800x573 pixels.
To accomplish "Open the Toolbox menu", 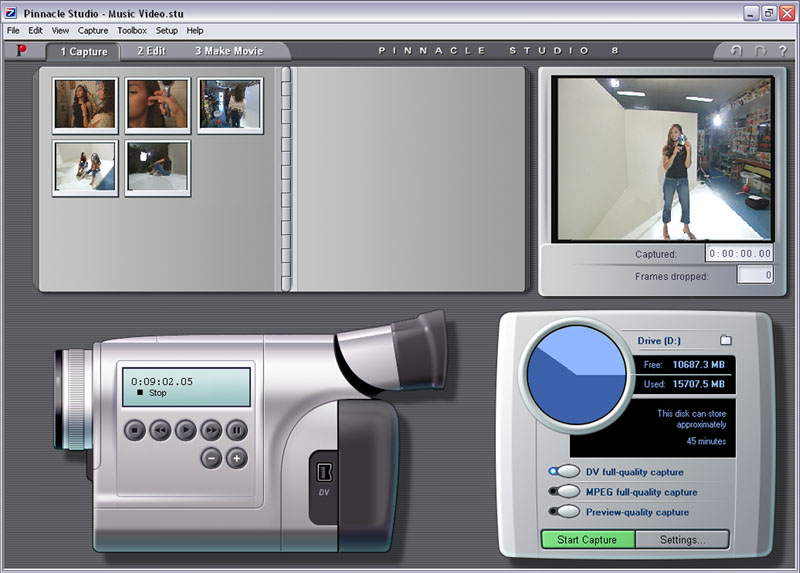I will [x=131, y=31].
